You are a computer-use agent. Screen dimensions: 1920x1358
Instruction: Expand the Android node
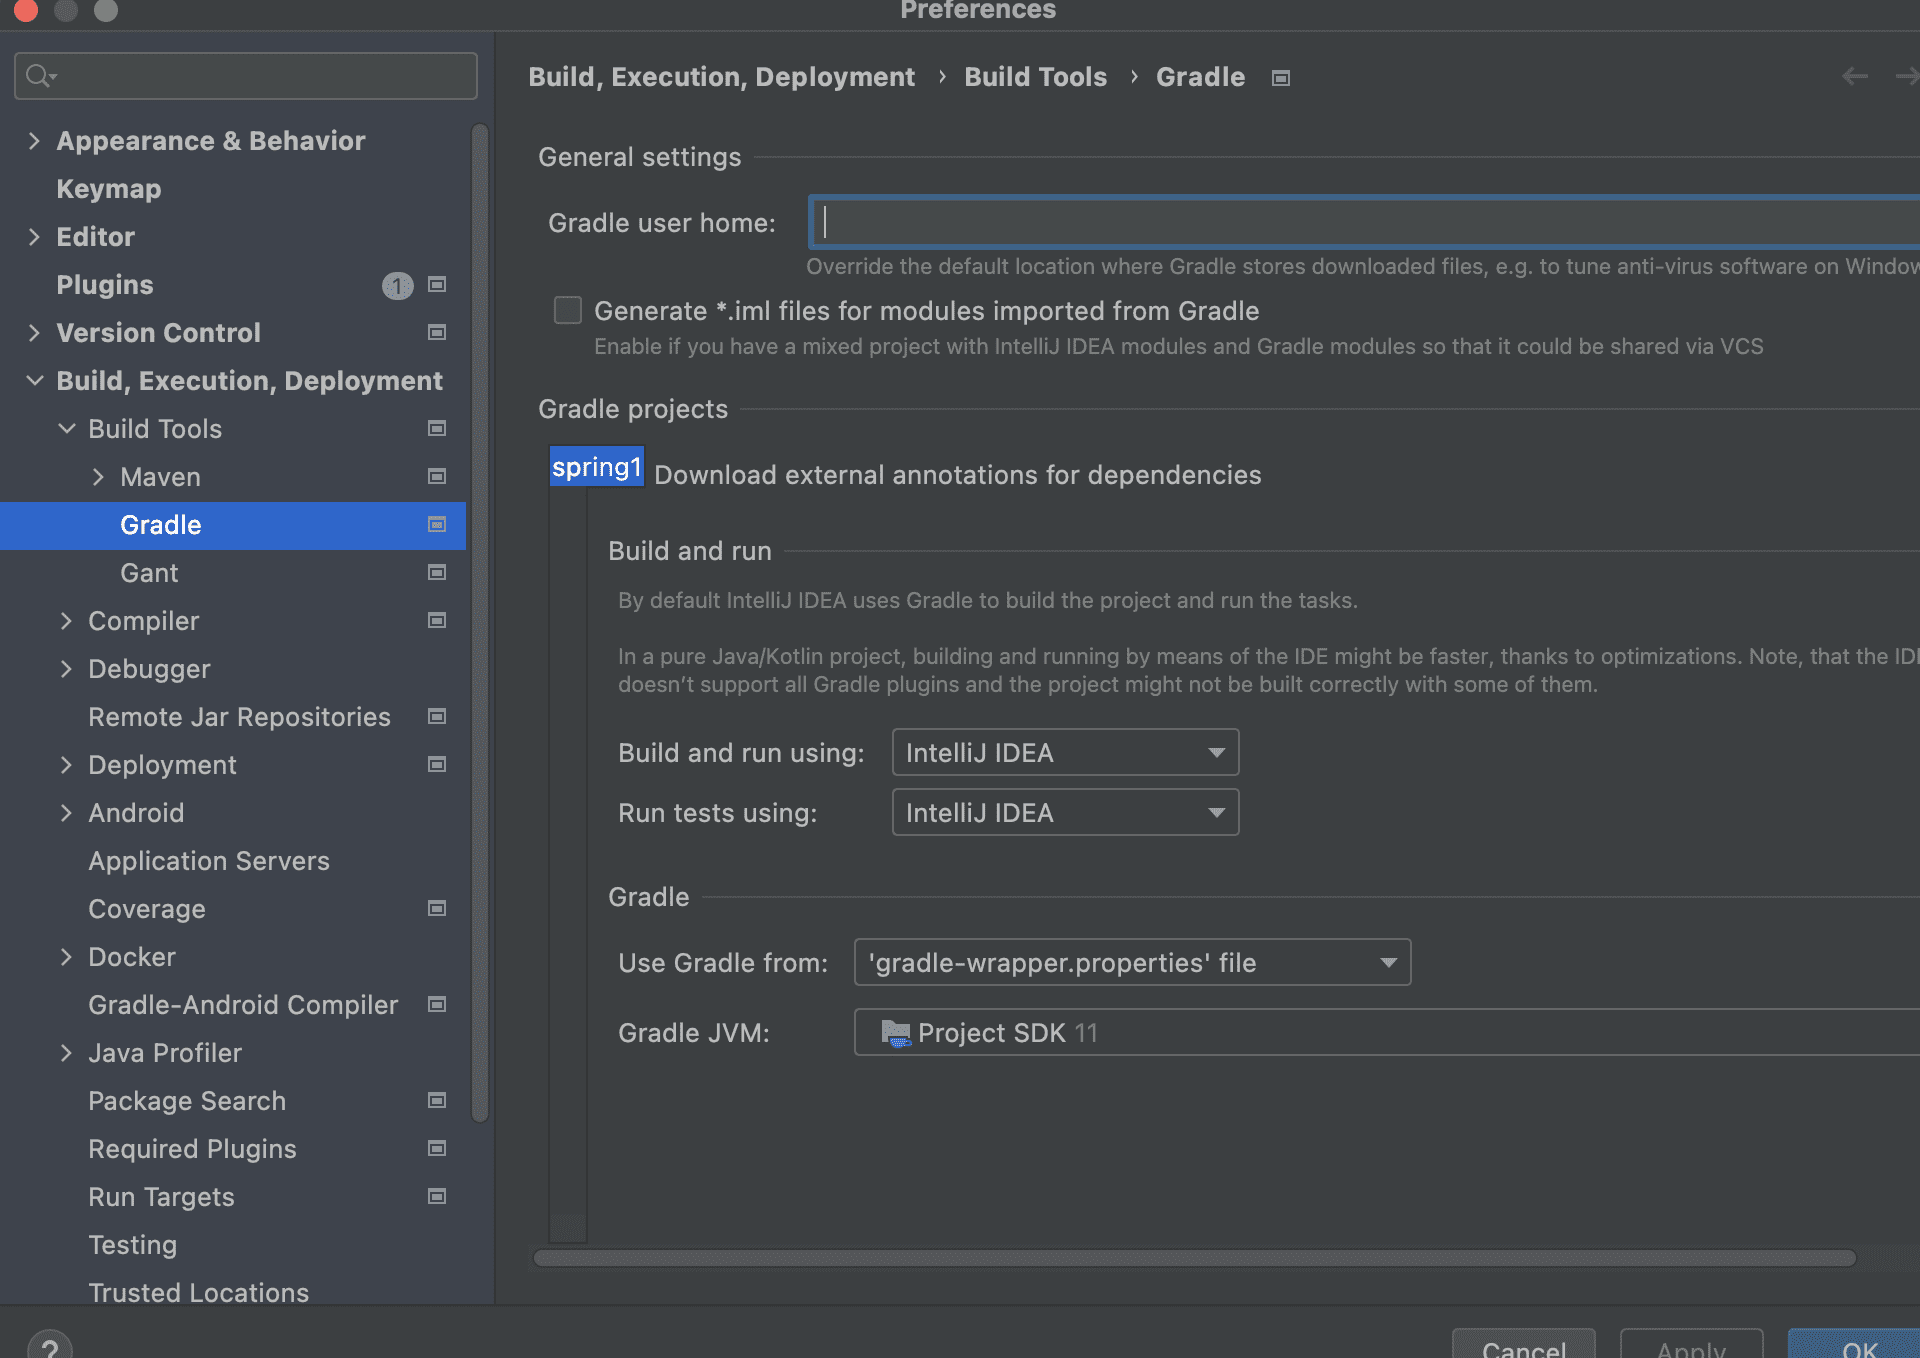click(x=66, y=813)
